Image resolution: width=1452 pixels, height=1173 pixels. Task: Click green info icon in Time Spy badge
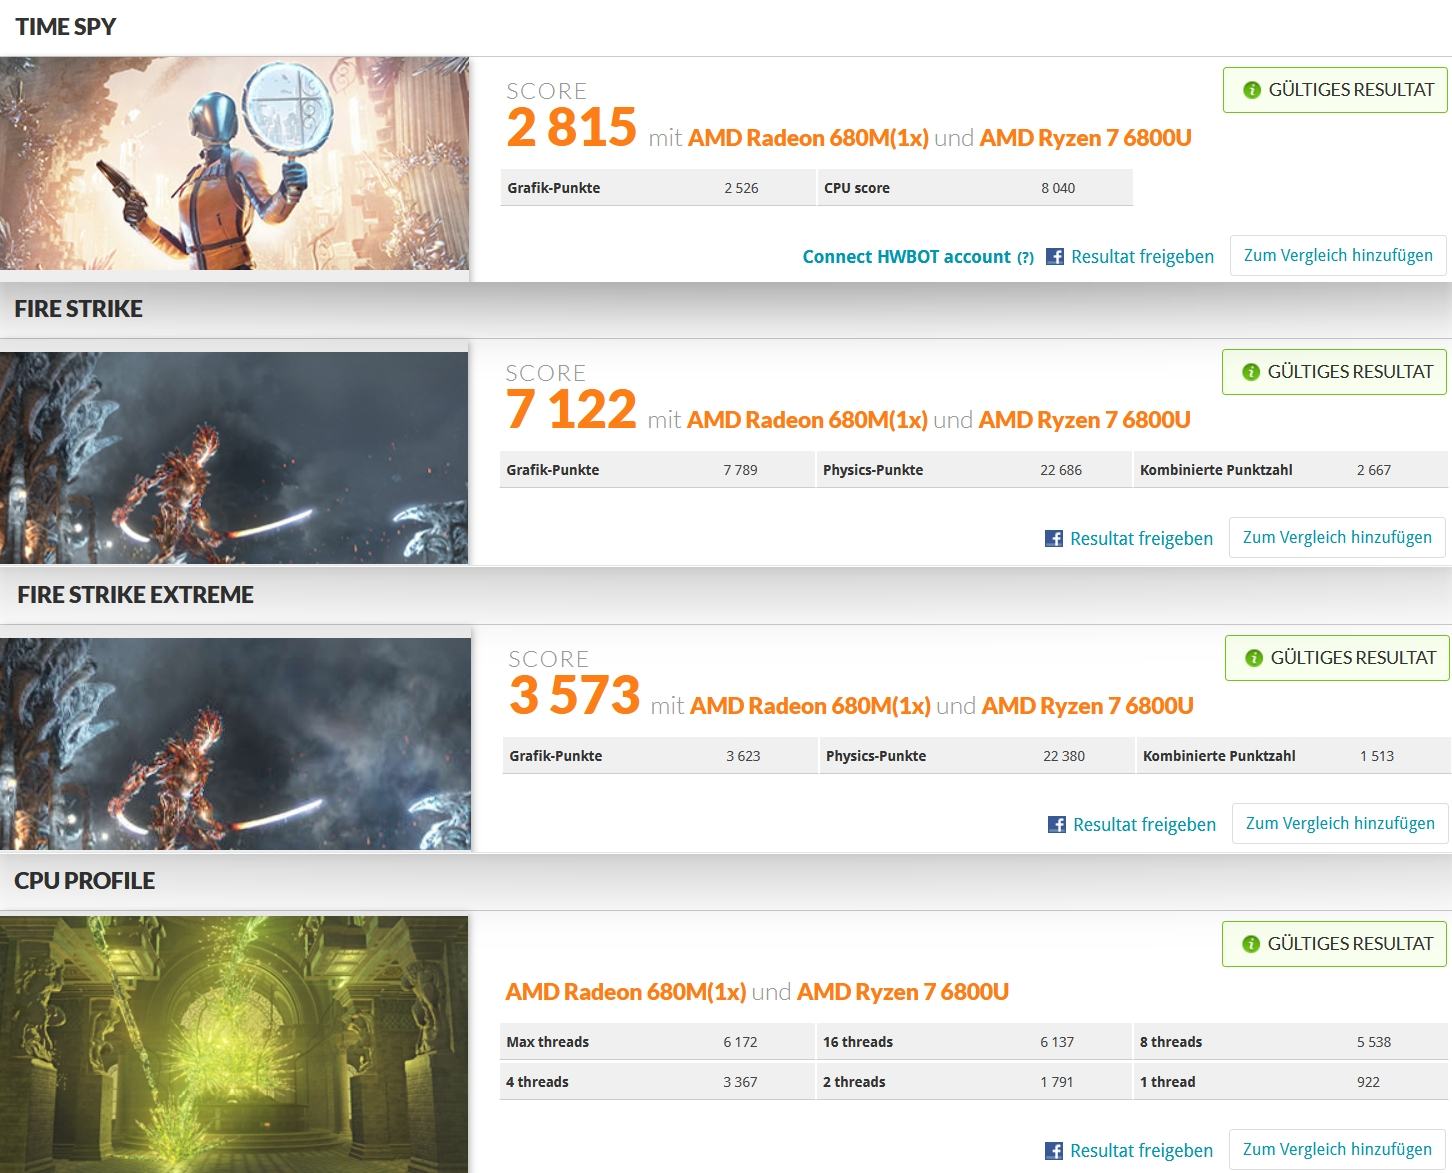coord(1251,90)
